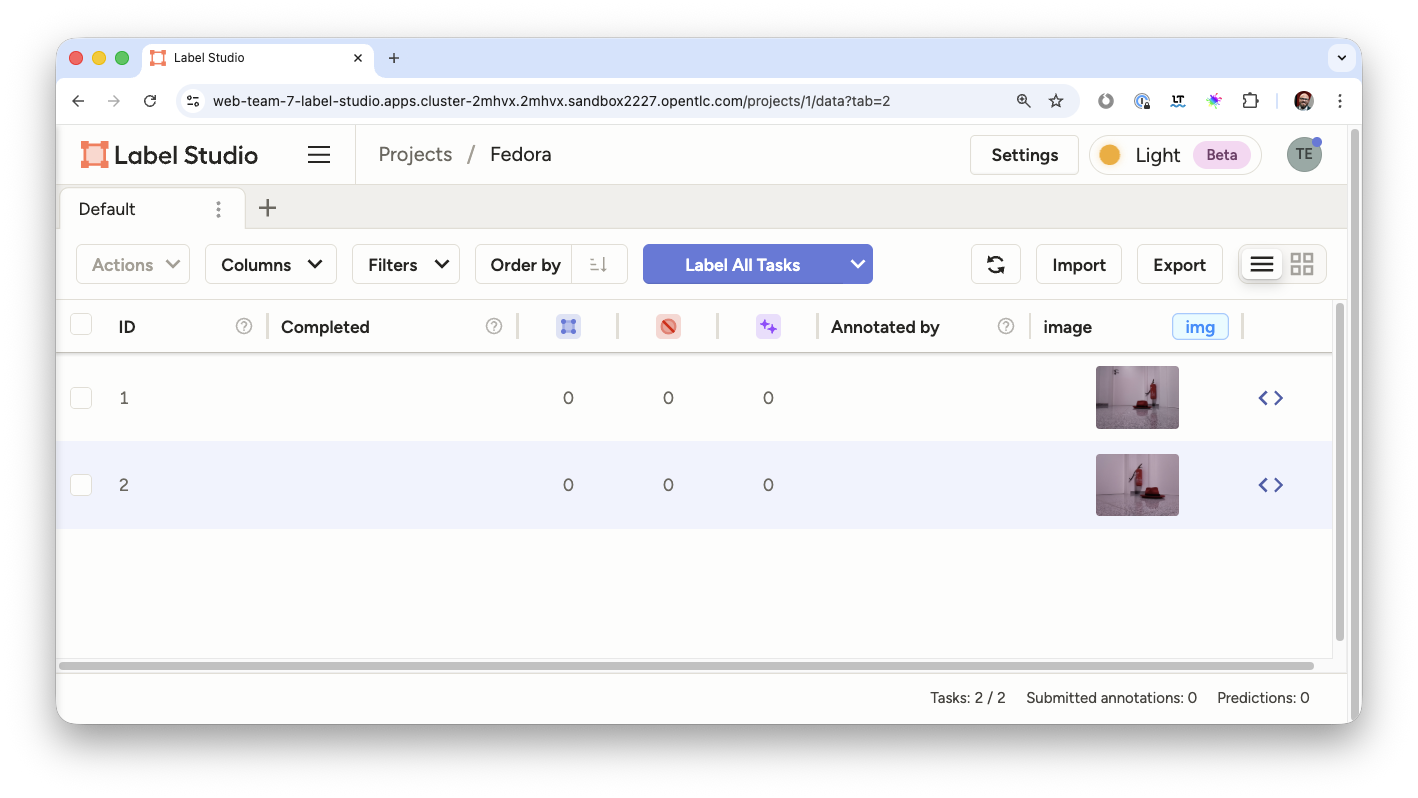1418x798 pixels.
Task: Open the hamburger navigation menu
Action: pyautogui.click(x=319, y=155)
